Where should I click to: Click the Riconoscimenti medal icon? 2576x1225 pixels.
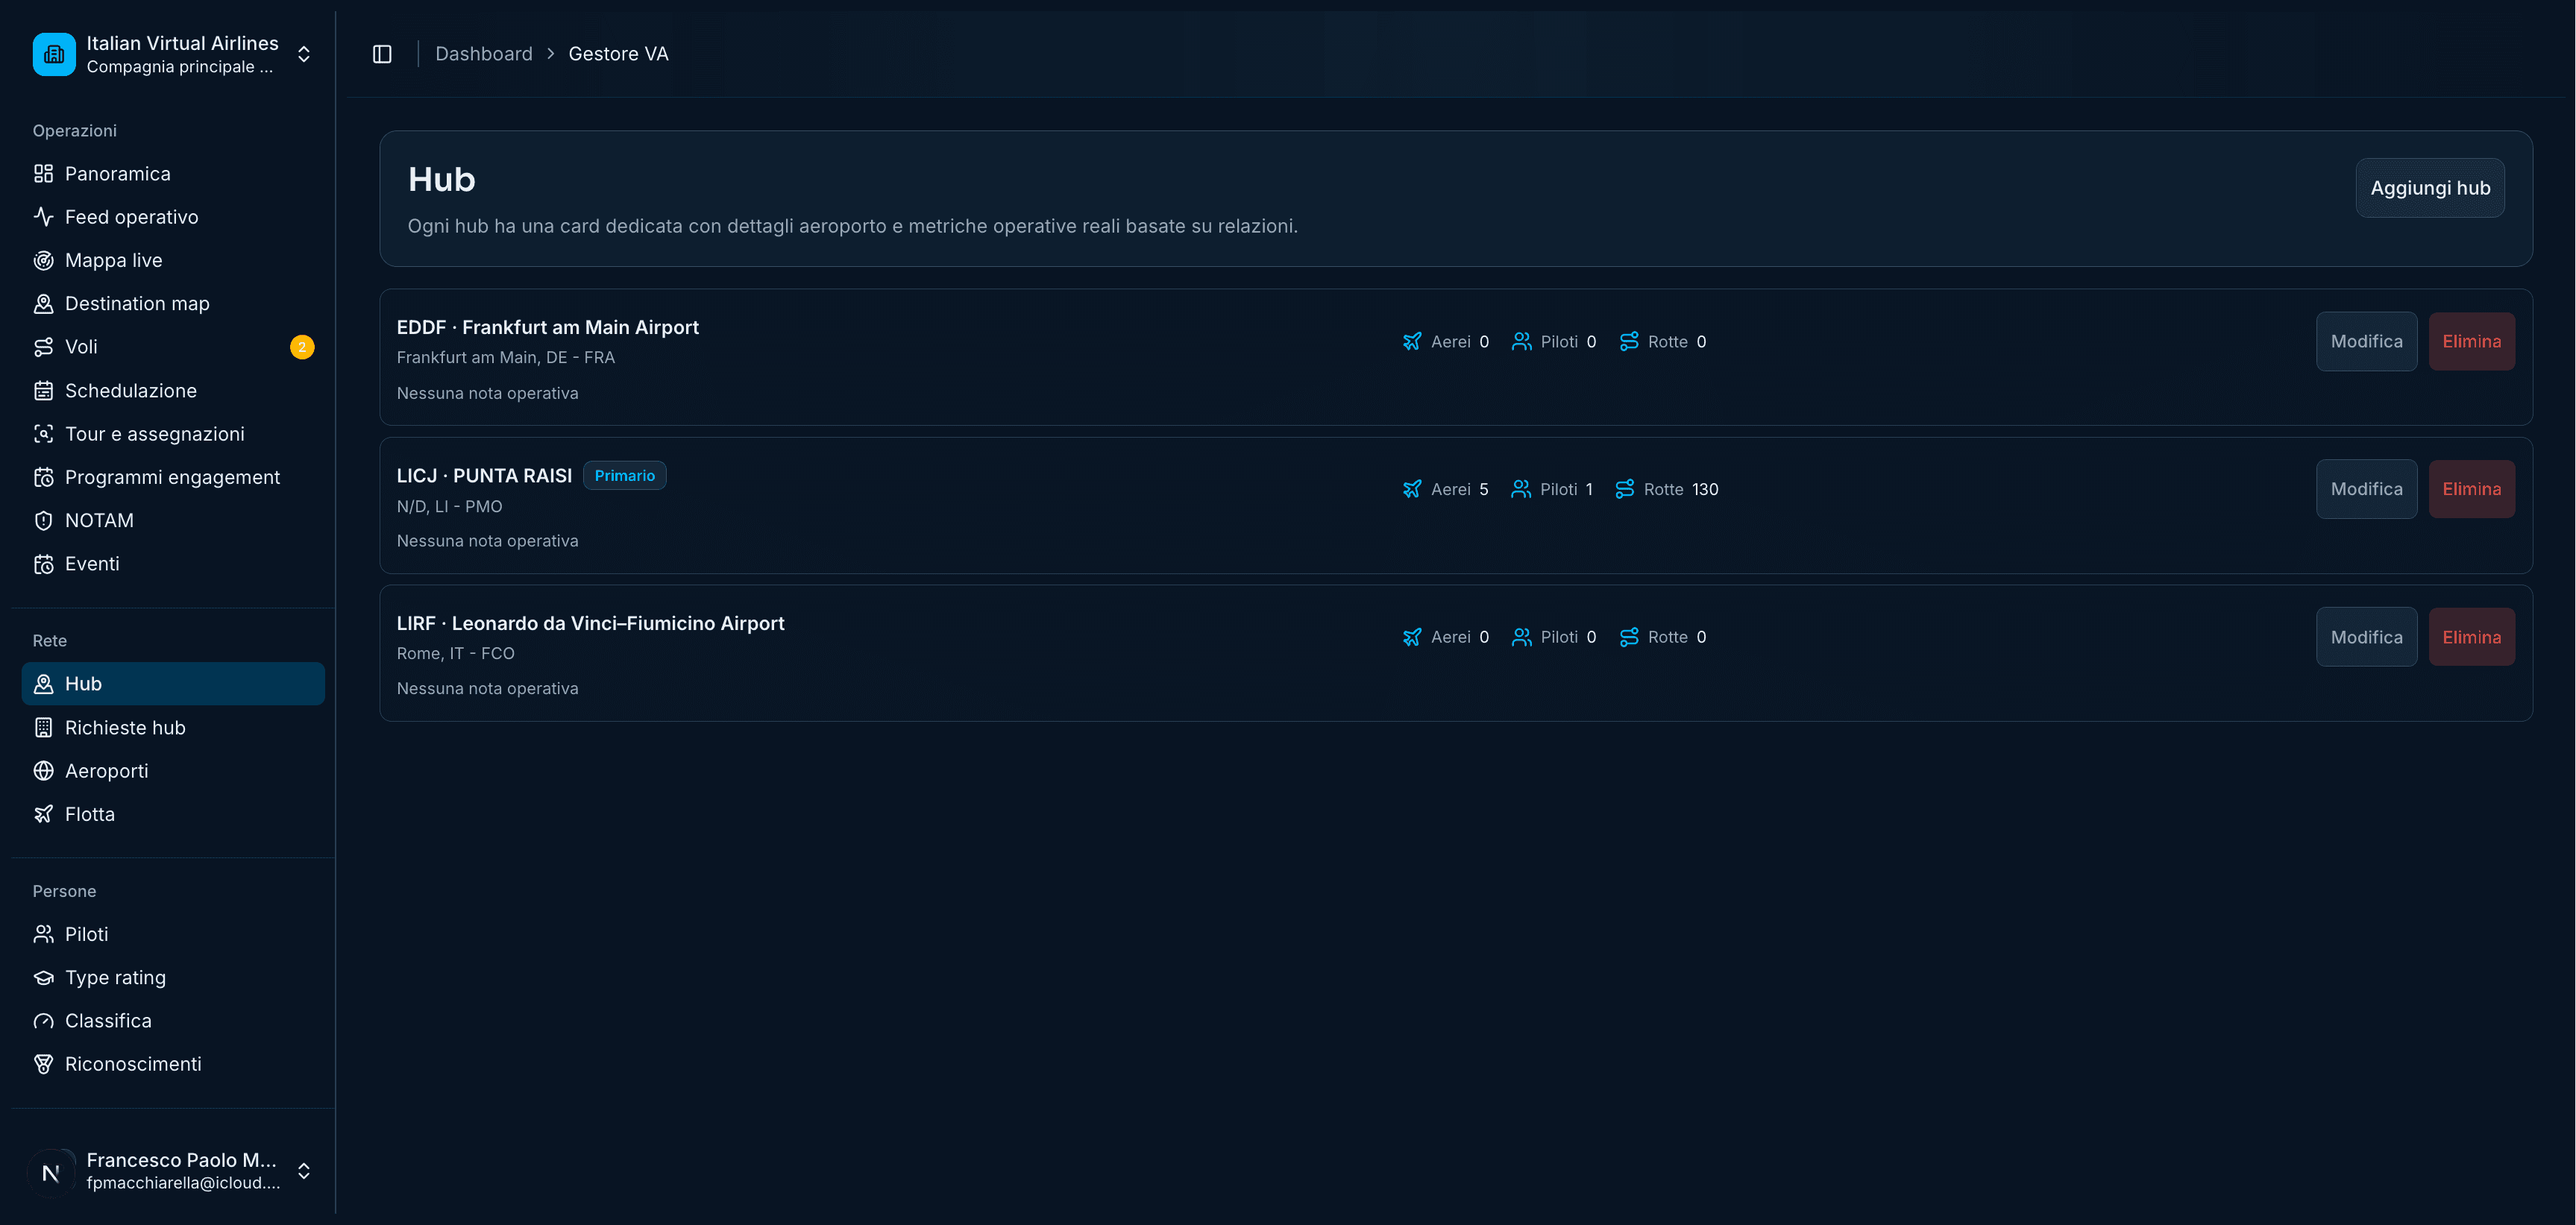coord(43,1064)
